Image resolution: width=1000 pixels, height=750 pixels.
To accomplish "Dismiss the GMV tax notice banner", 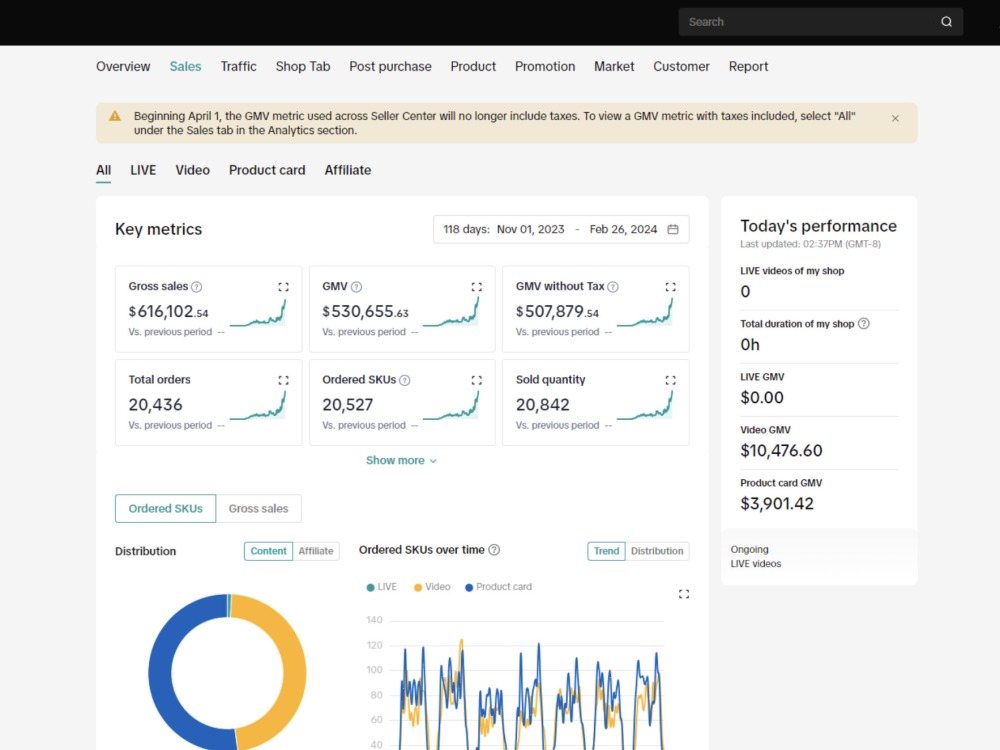I will 895,119.
